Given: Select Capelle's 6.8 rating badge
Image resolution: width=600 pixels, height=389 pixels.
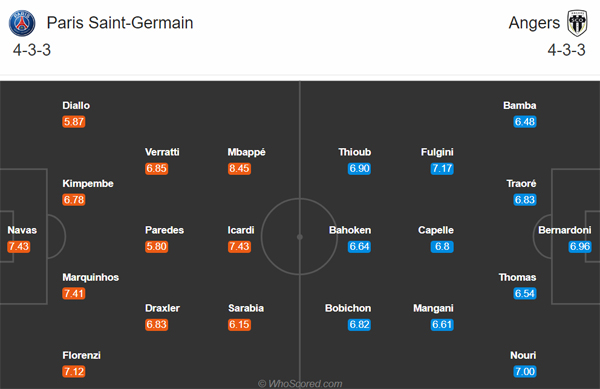Looking at the screenshot, I should 442,246.
